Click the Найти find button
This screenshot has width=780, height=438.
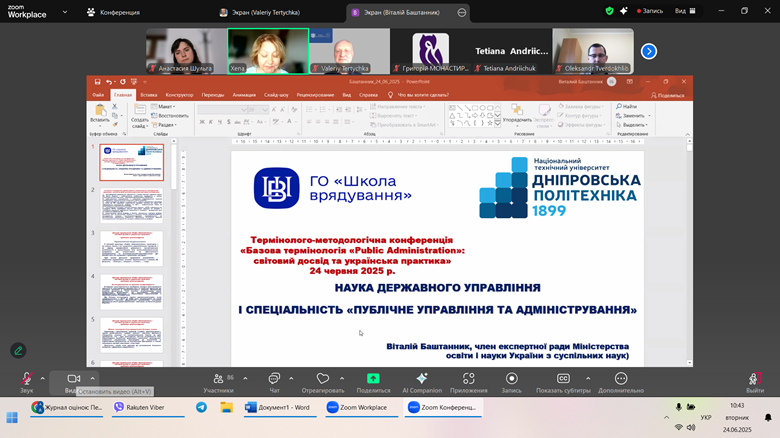(x=627, y=107)
